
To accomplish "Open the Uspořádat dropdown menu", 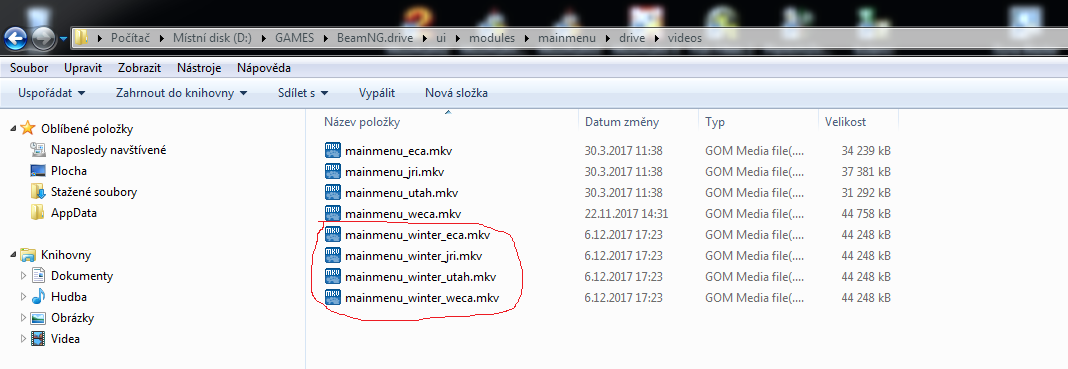I will pos(52,93).
